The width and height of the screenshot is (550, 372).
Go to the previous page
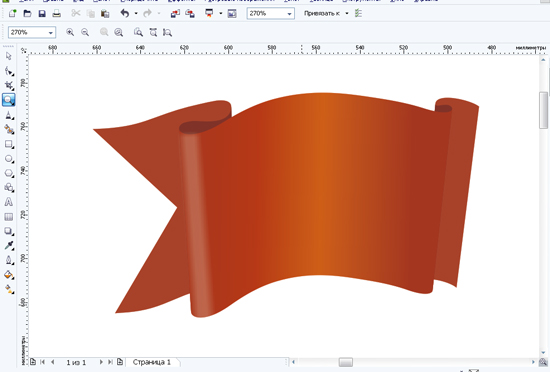[x=53, y=362]
